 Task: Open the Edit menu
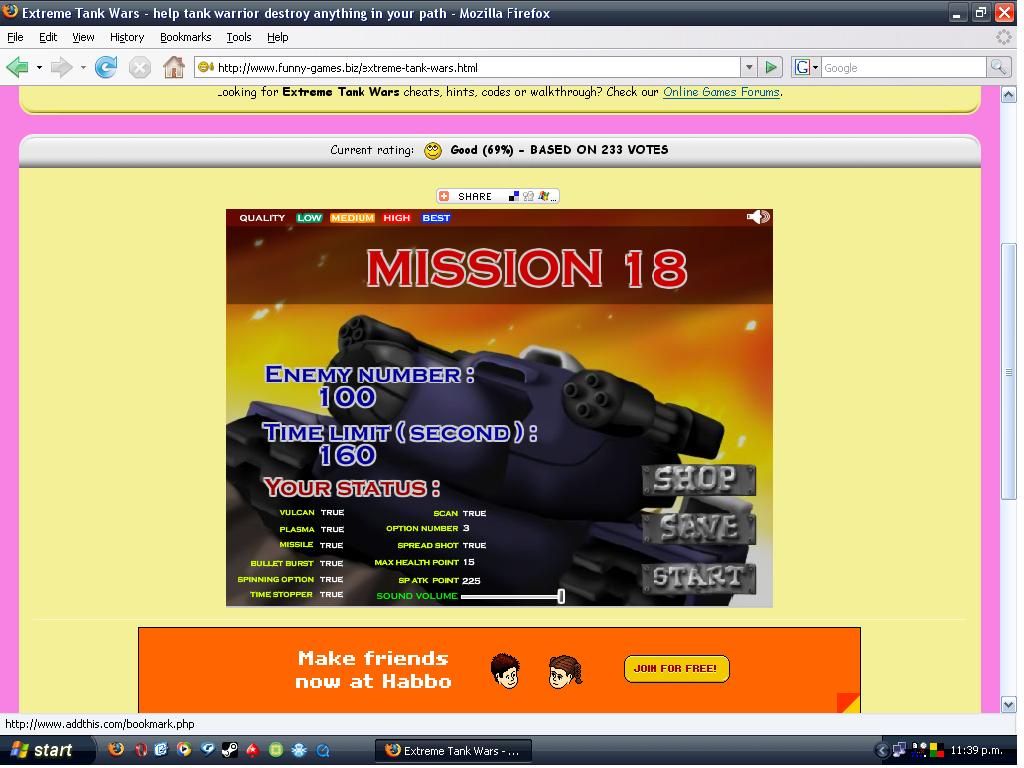[x=48, y=37]
